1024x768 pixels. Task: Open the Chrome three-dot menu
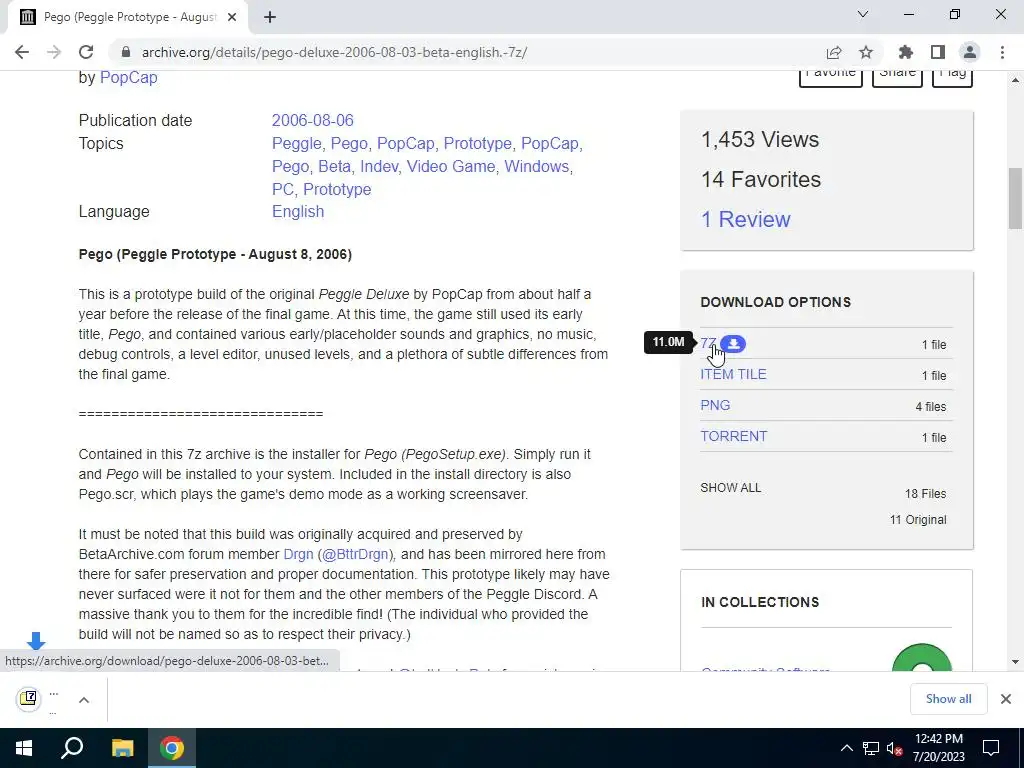(x=1002, y=52)
